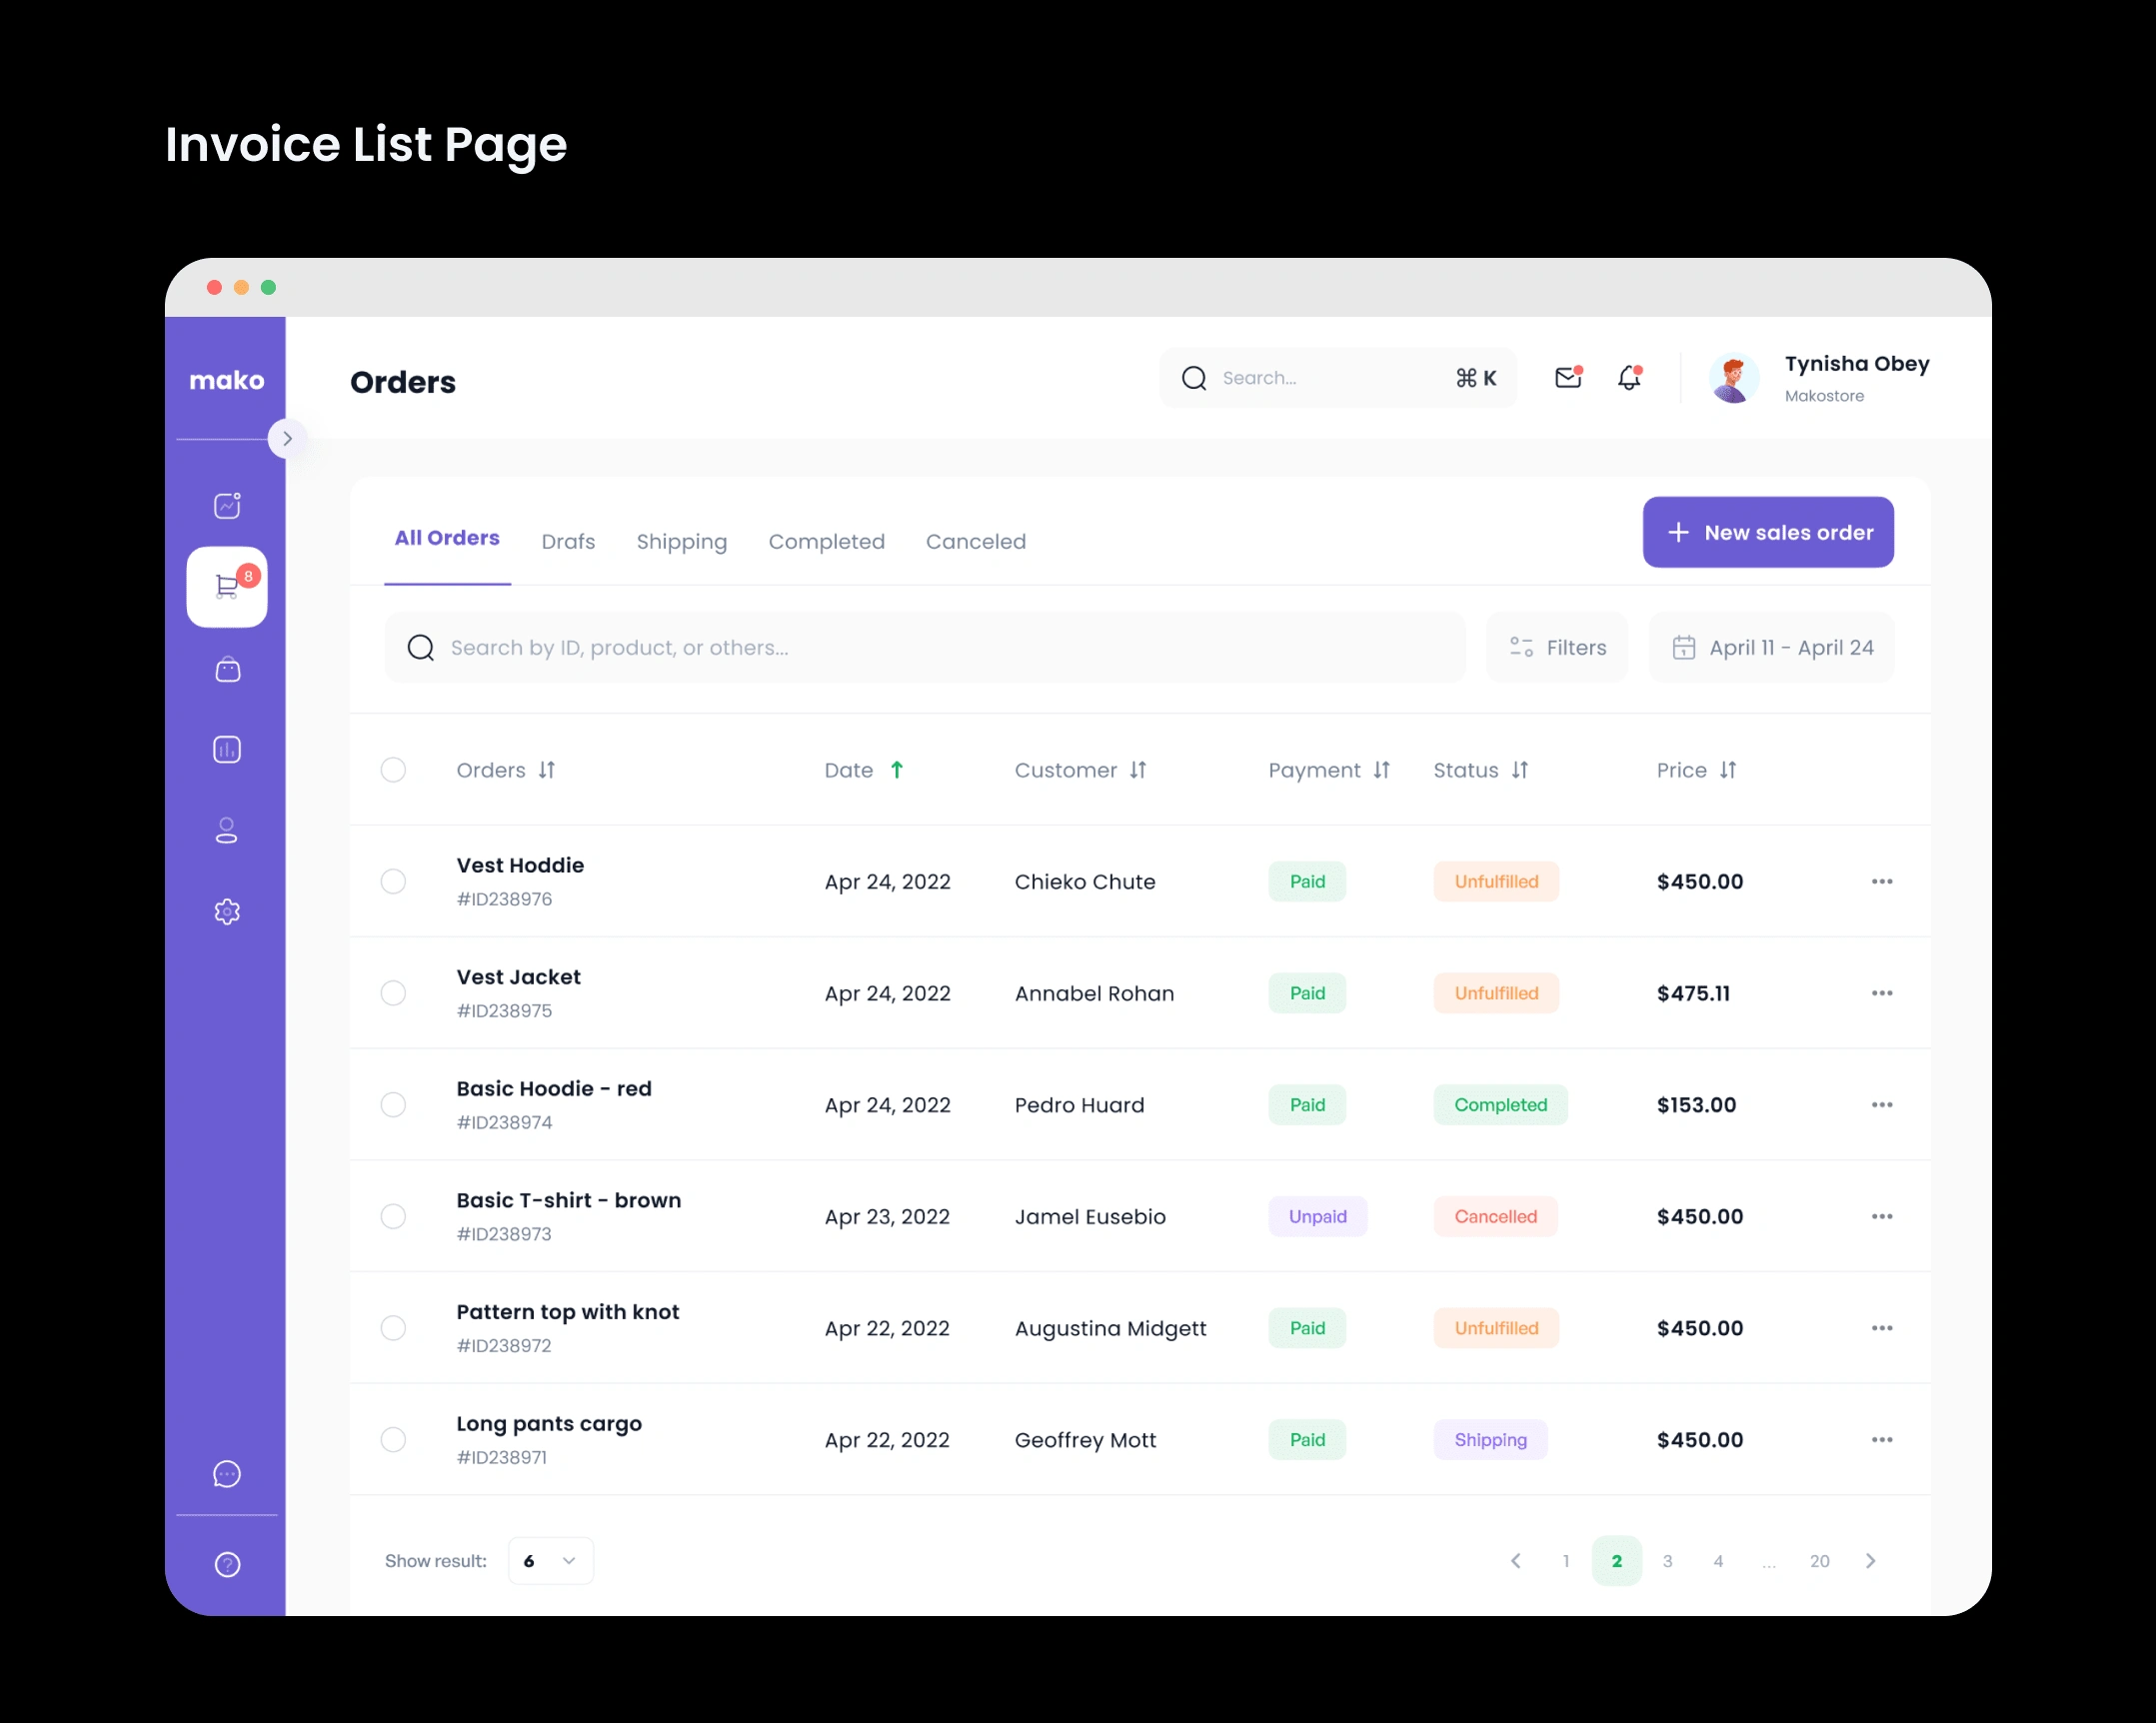Click Tynisha Obey's profile avatar

(1734, 378)
